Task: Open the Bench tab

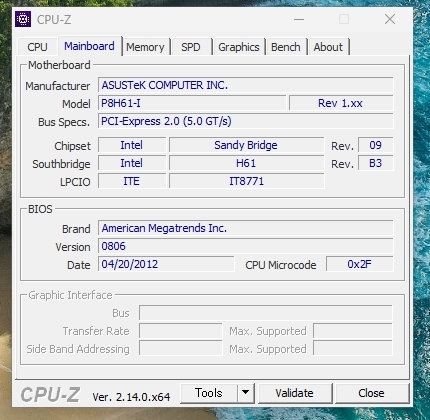Action: [x=286, y=47]
